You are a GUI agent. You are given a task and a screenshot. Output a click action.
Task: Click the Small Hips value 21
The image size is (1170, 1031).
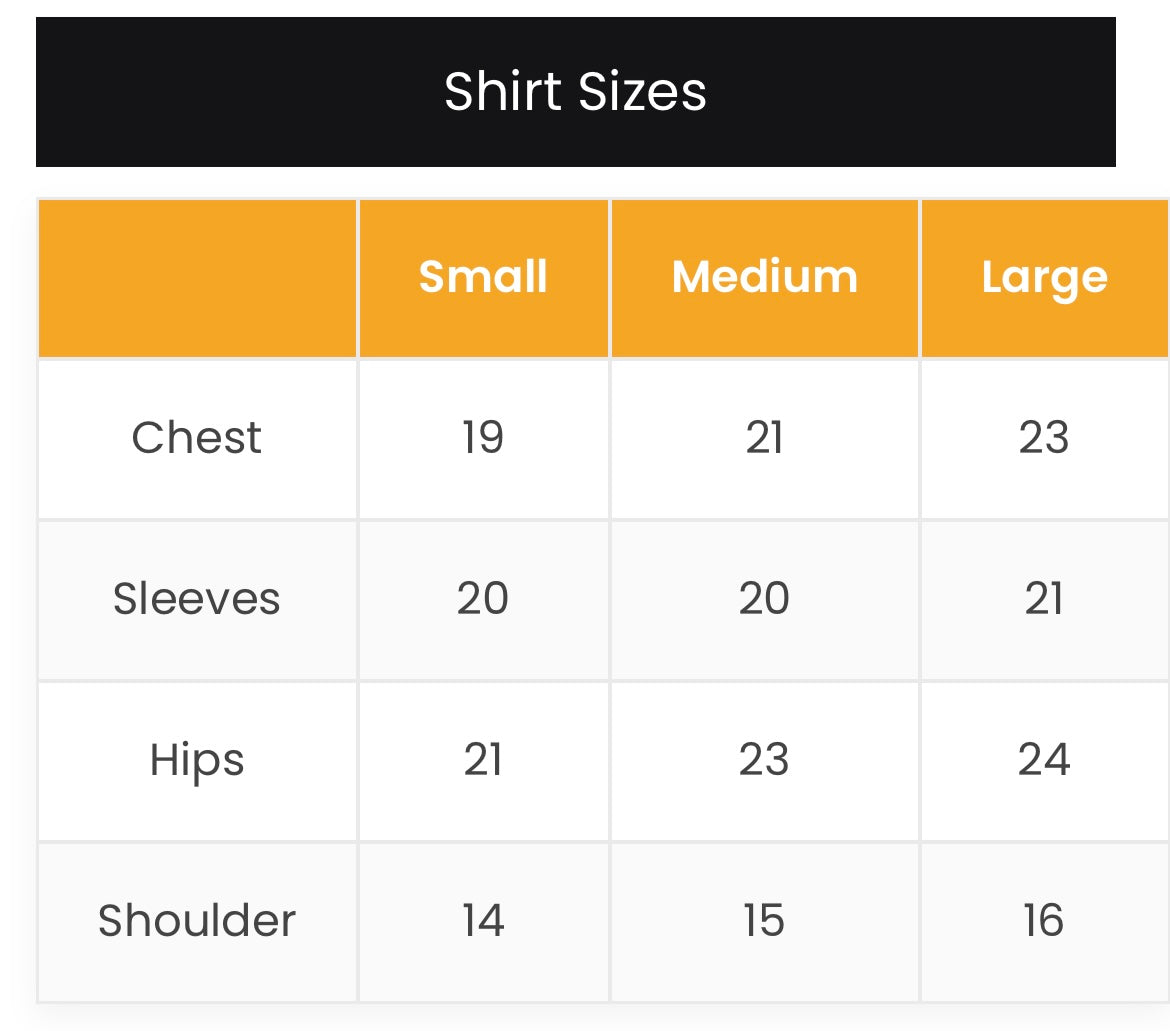click(483, 760)
